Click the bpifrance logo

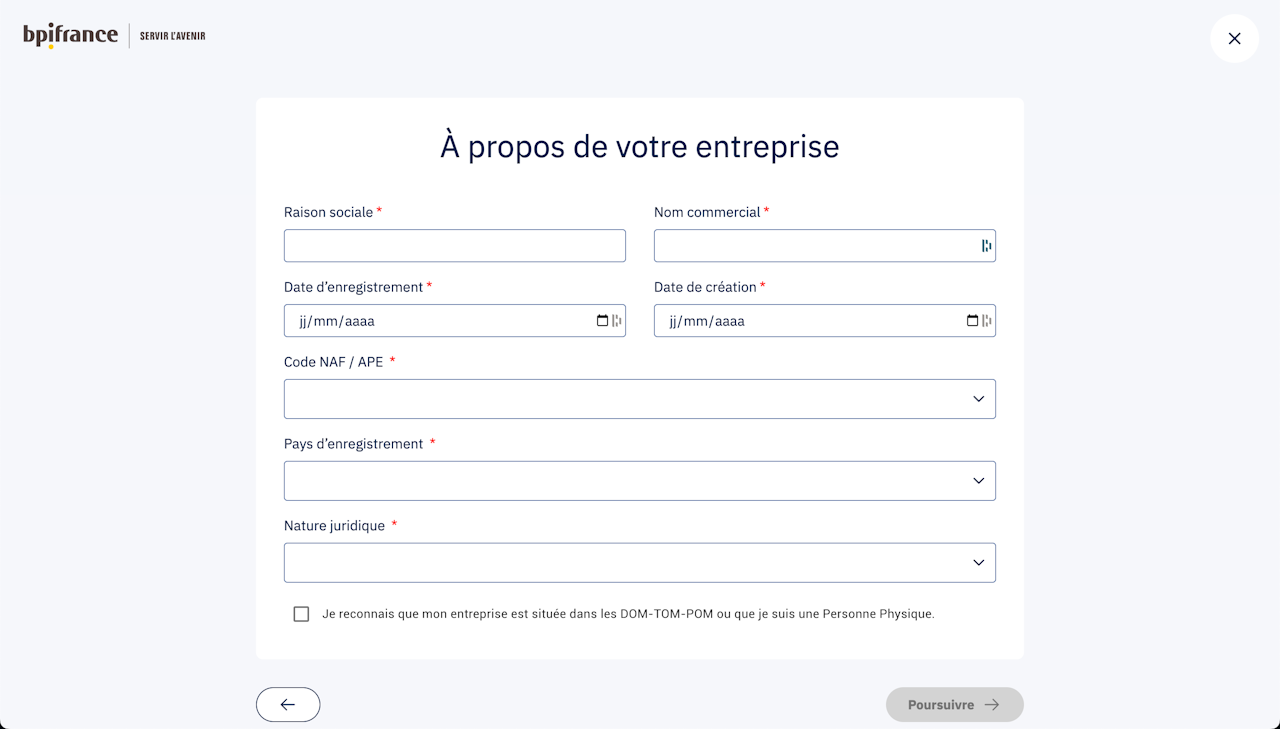click(70, 36)
